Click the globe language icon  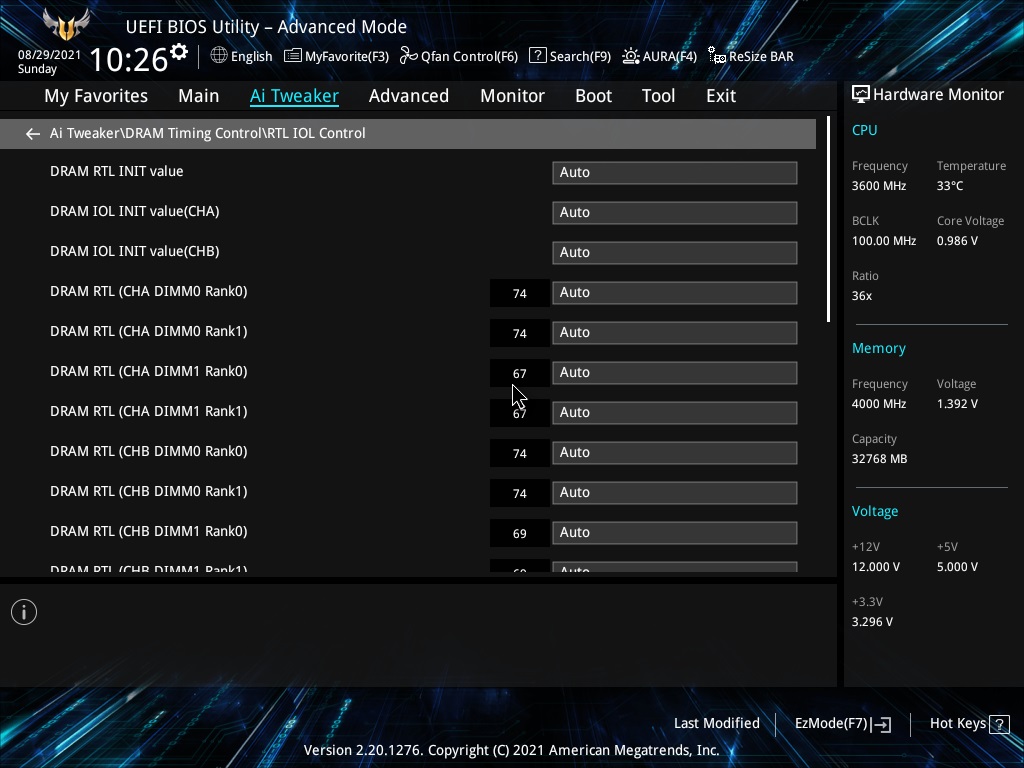pos(219,56)
